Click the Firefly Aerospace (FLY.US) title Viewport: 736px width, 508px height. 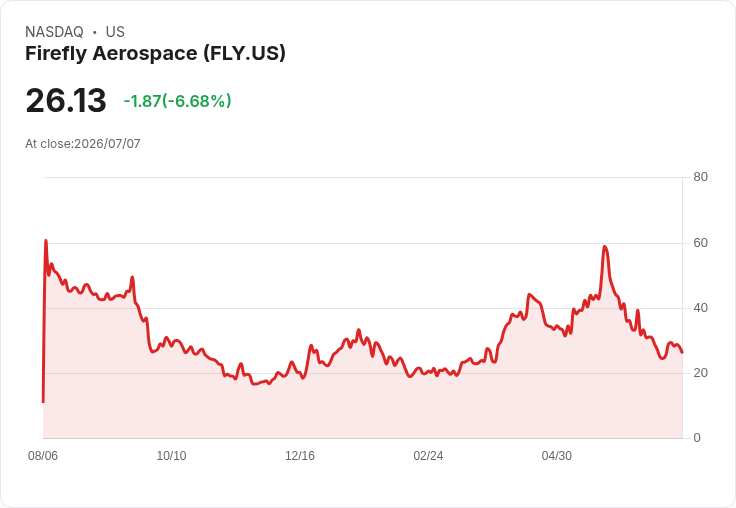coord(155,54)
